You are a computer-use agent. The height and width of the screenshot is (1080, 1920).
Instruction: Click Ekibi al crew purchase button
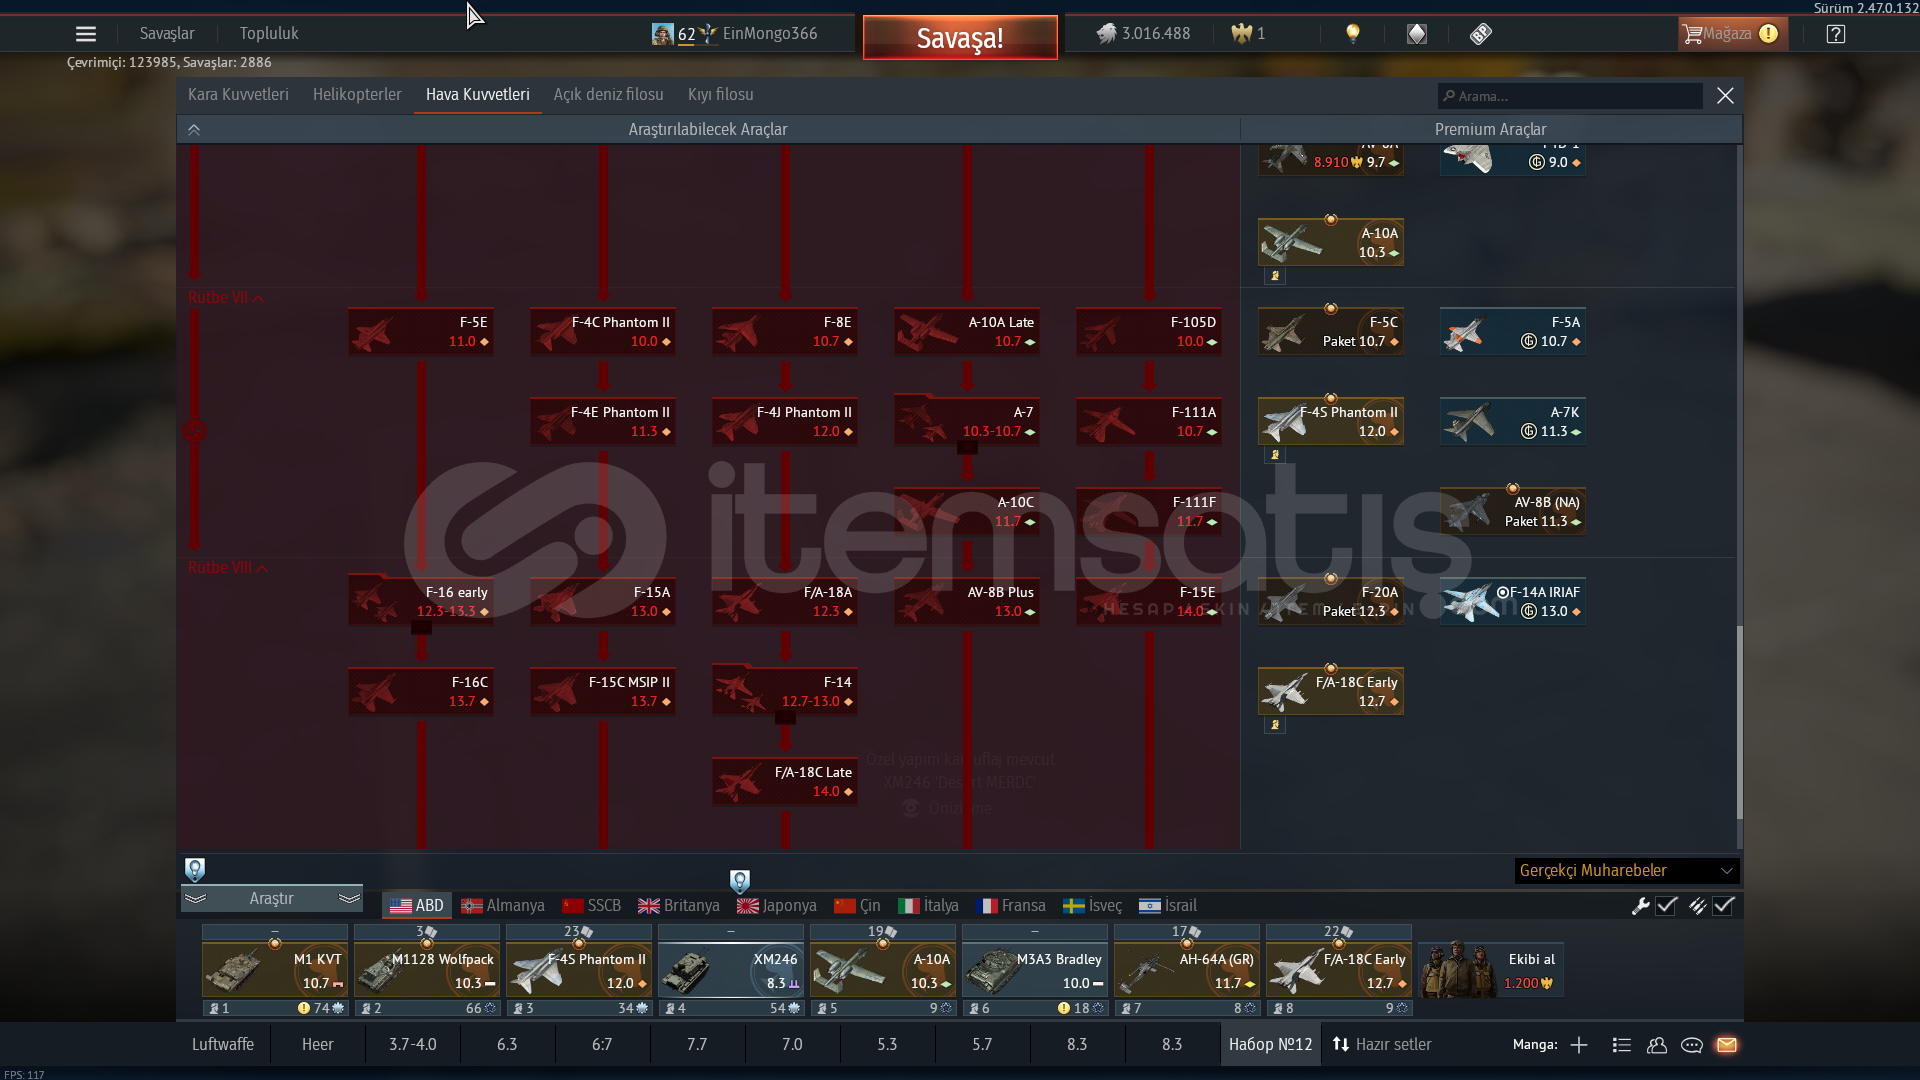[1490, 970]
